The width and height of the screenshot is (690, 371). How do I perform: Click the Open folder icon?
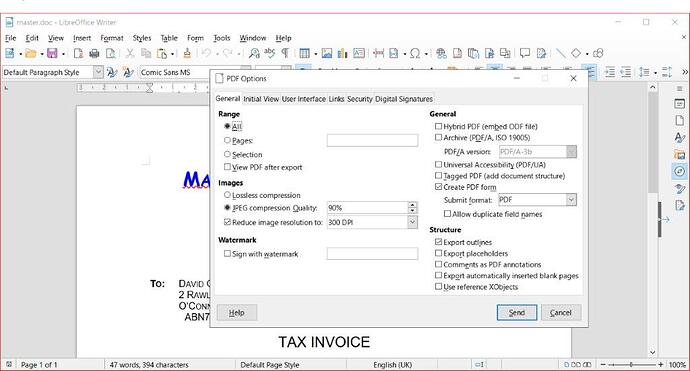(30, 53)
